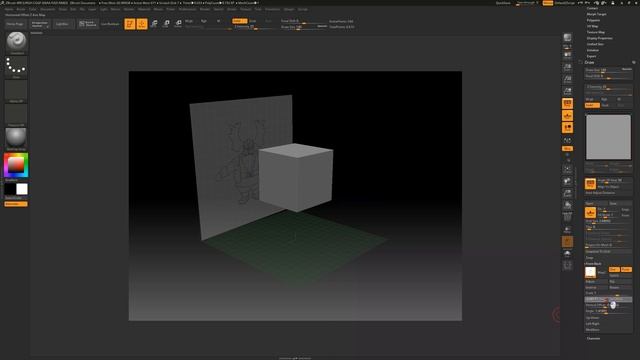Enable Zsub in top shelf
The height and width of the screenshot is (360, 640).
click(253, 21)
